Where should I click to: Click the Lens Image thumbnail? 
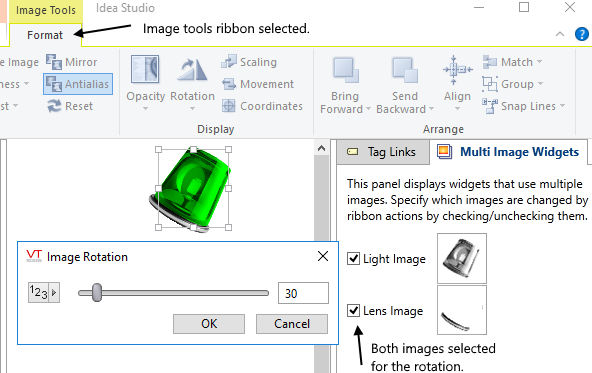click(x=462, y=310)
